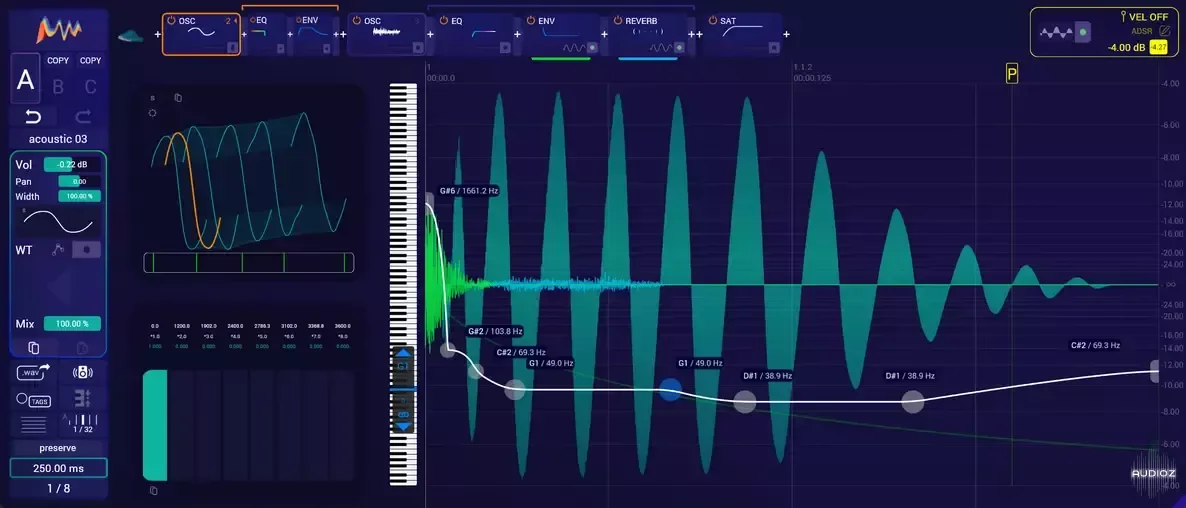Click the up arrow above G1 on the keyboard
Image resolution: width=1186 pixels, height=508 pixels.
(403, 353)
